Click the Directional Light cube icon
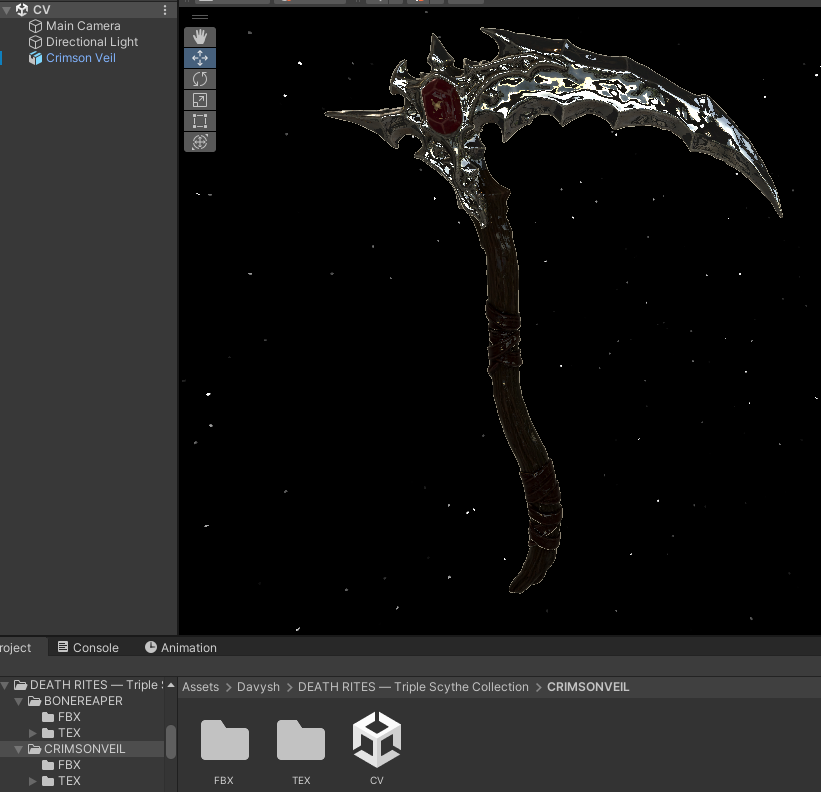Viewport: 821px width, 792px height. (x=35, y=42)
